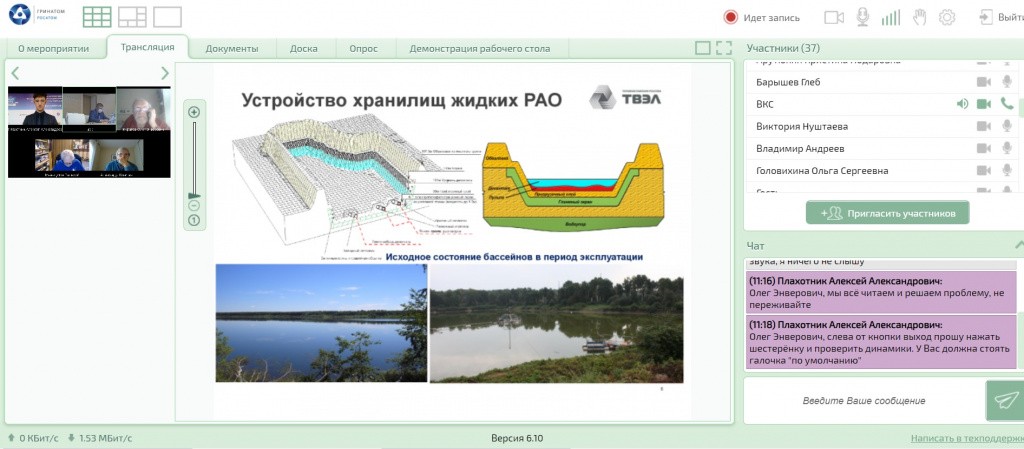Image resolution: width=1024 pixels, height=449 pixels.
Task: Click the Участники (37) header
Action: [784, 48]
